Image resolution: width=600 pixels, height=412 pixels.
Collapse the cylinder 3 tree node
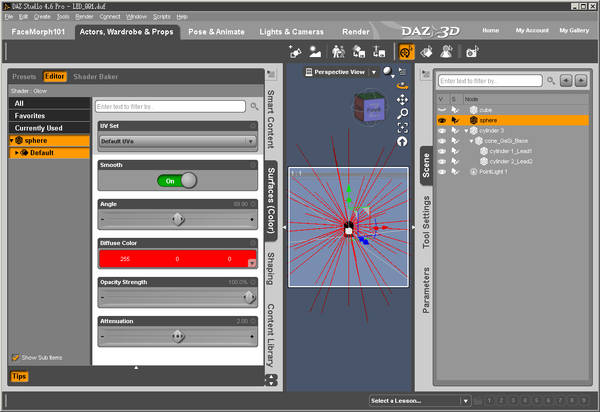tap(466, 131)
